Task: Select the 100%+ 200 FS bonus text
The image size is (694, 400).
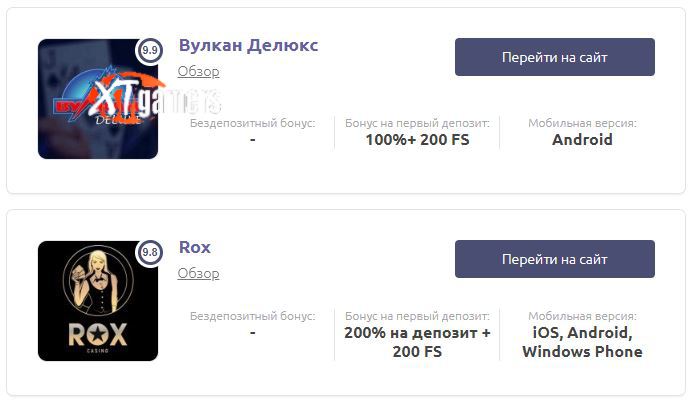Action: [417, 140]
